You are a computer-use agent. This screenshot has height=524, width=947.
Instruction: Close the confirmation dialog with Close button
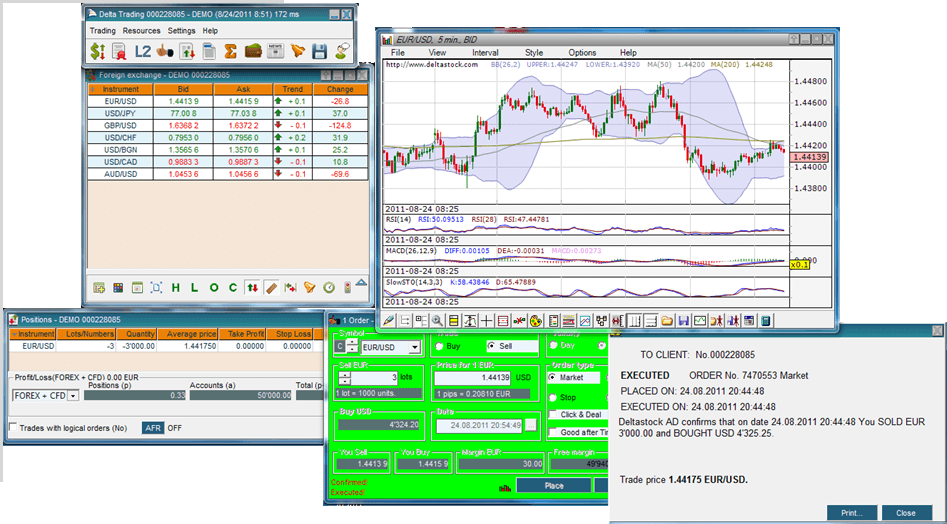pos(906,513)
